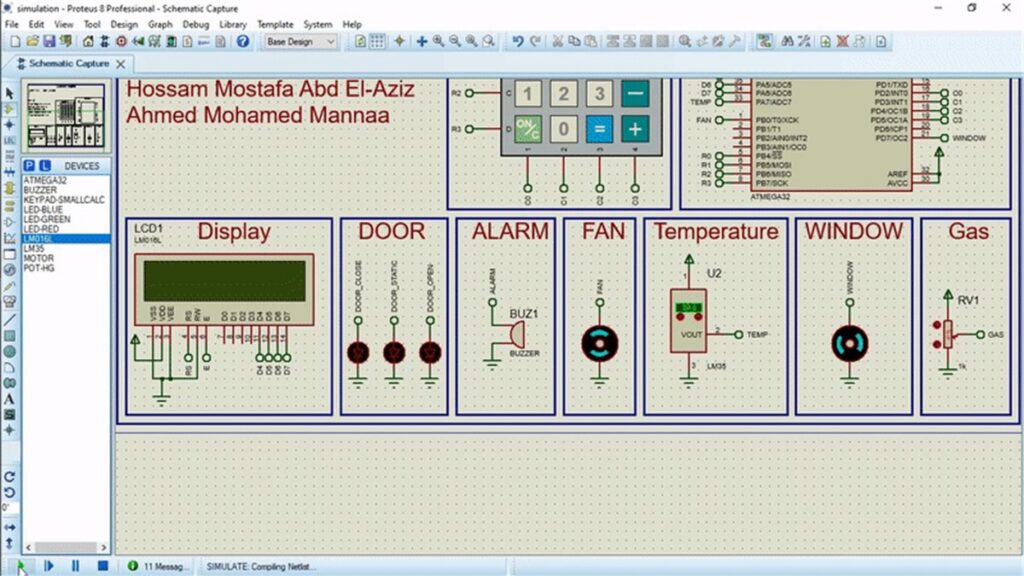The width and height of the screenshot is (1024, 576).
Task: Select KEYPAD-SMALLCALC in the devices list
Action: pyautogui.click(x=64, y=200)
